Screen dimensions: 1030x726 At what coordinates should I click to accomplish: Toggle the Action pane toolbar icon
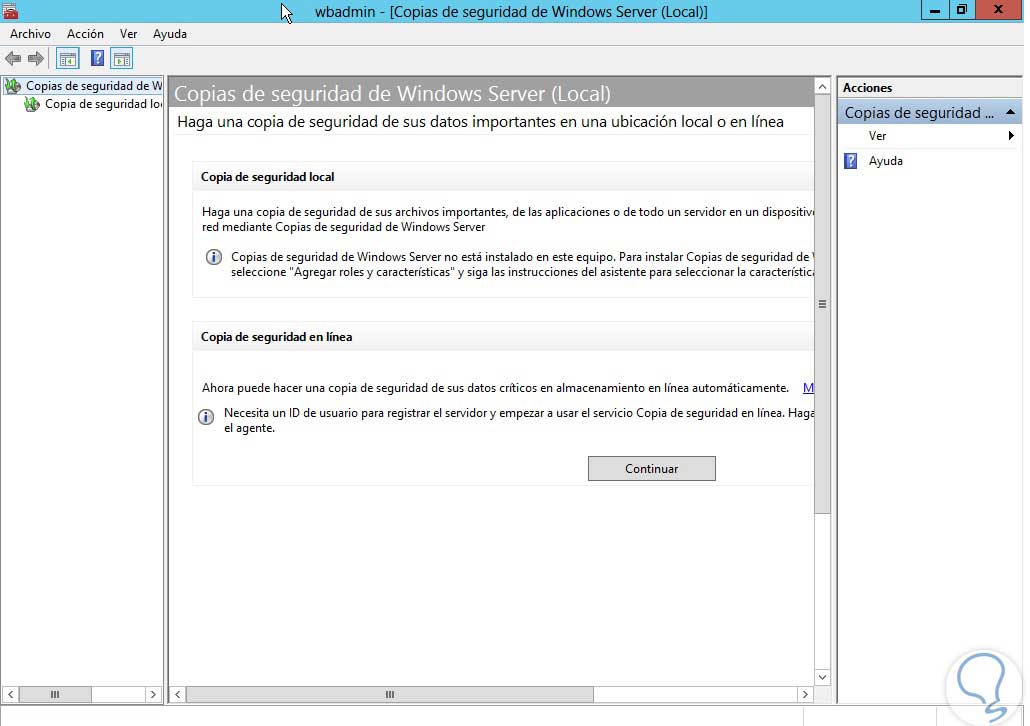tap(122, 58)
